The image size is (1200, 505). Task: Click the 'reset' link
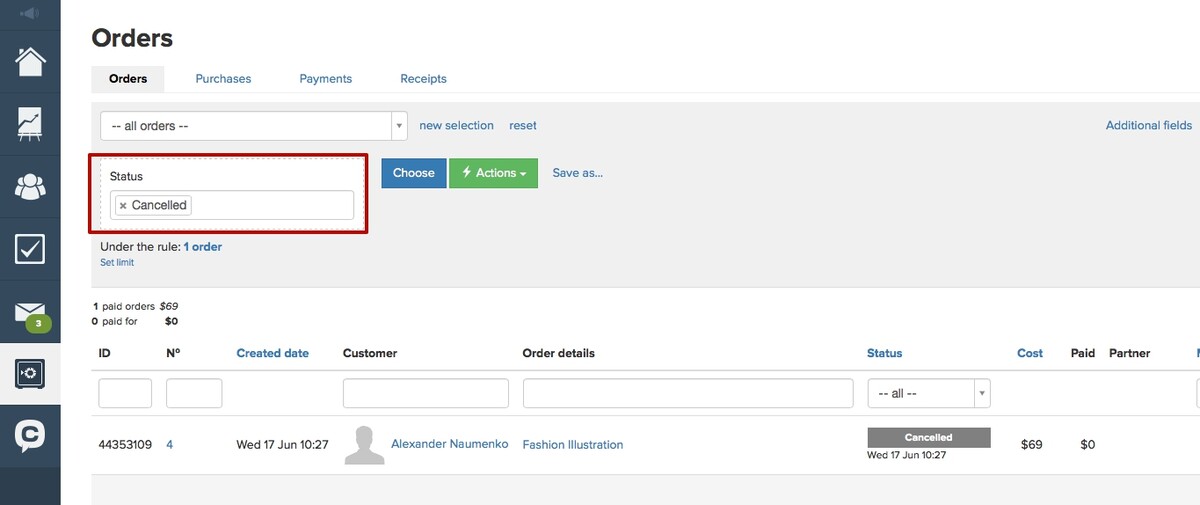pyautogui.click(x=523, y=126)
